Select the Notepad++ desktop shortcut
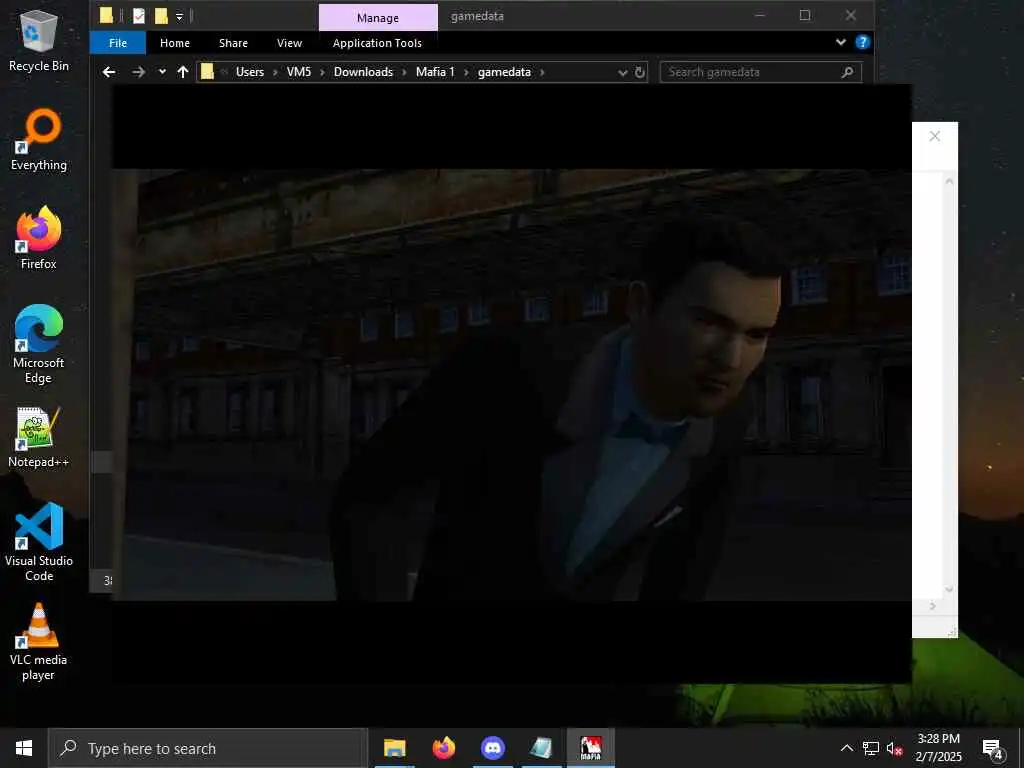 39,438
